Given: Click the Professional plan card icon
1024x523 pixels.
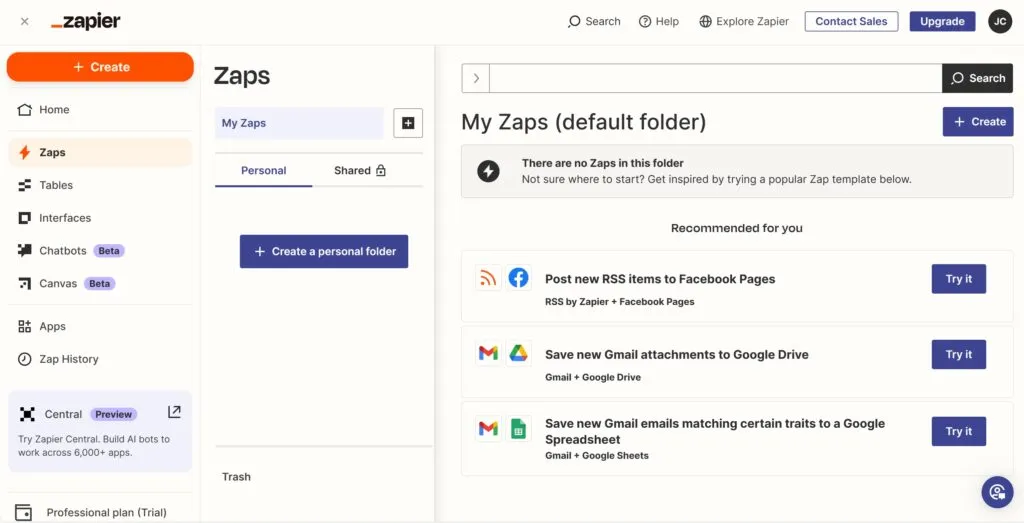Looking at the screenshot, I should click(x=24, y=513).
